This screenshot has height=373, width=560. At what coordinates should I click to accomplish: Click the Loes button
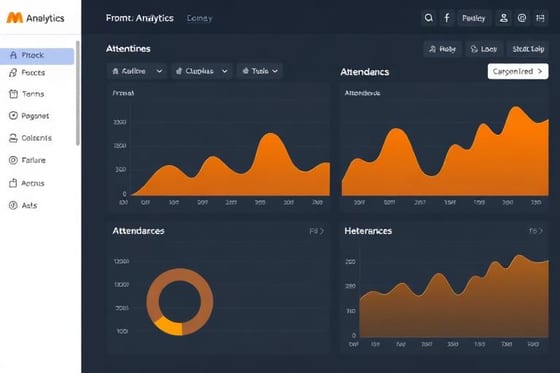pos(484,49)
